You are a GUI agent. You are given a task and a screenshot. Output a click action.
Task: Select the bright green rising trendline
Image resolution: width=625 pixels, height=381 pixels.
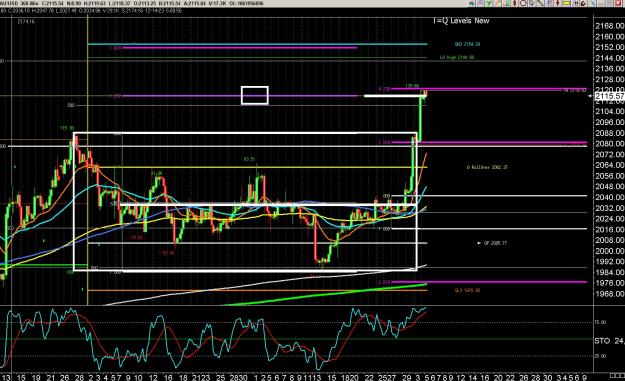click(x=327, y=294)
